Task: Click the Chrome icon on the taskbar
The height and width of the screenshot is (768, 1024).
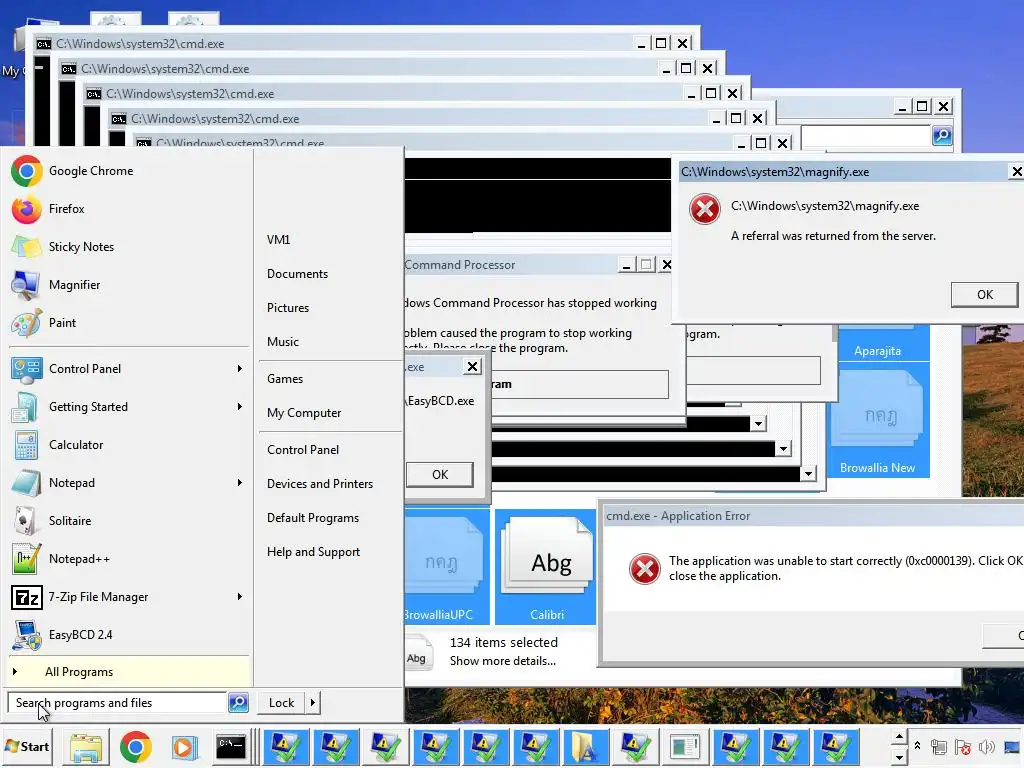Action: pos(136,747)
